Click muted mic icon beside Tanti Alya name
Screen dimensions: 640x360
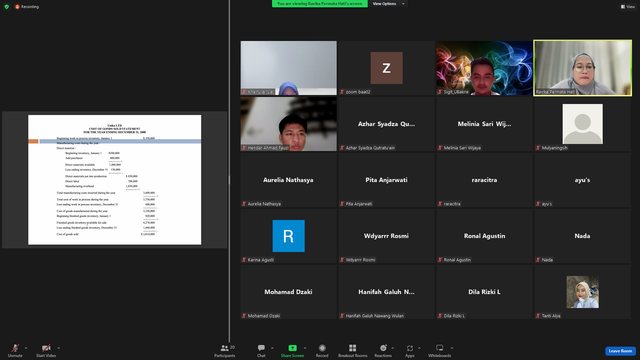click(x=538, y=316)
